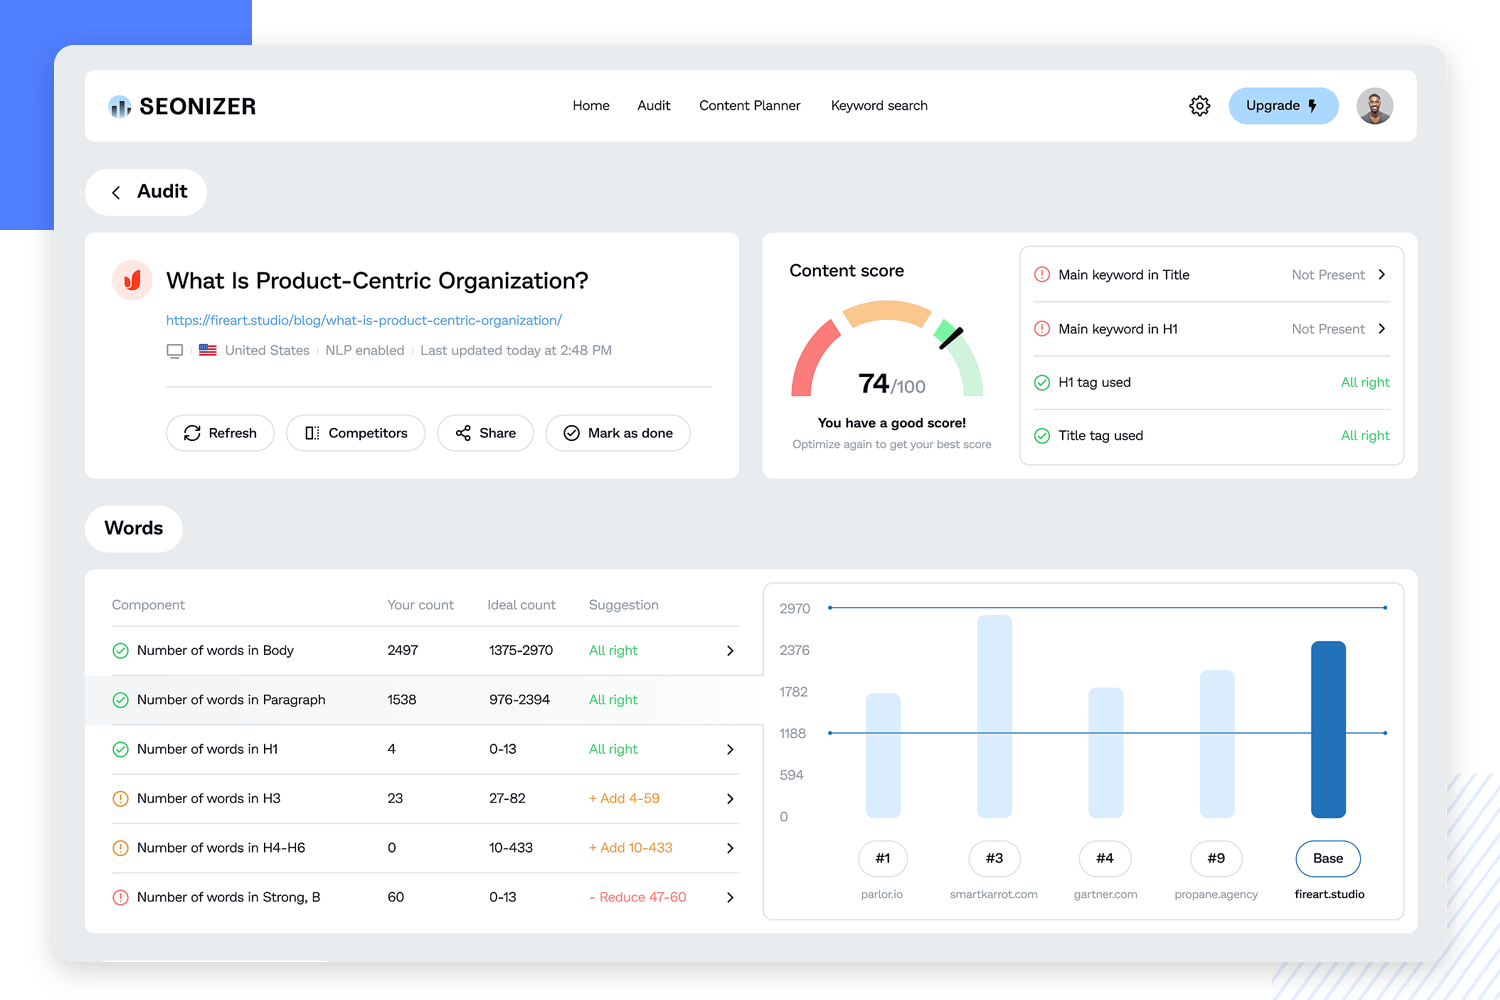Click All right status for Title tag used
This screenshot has width=1500, height=1000.
tap(1365, 436)
